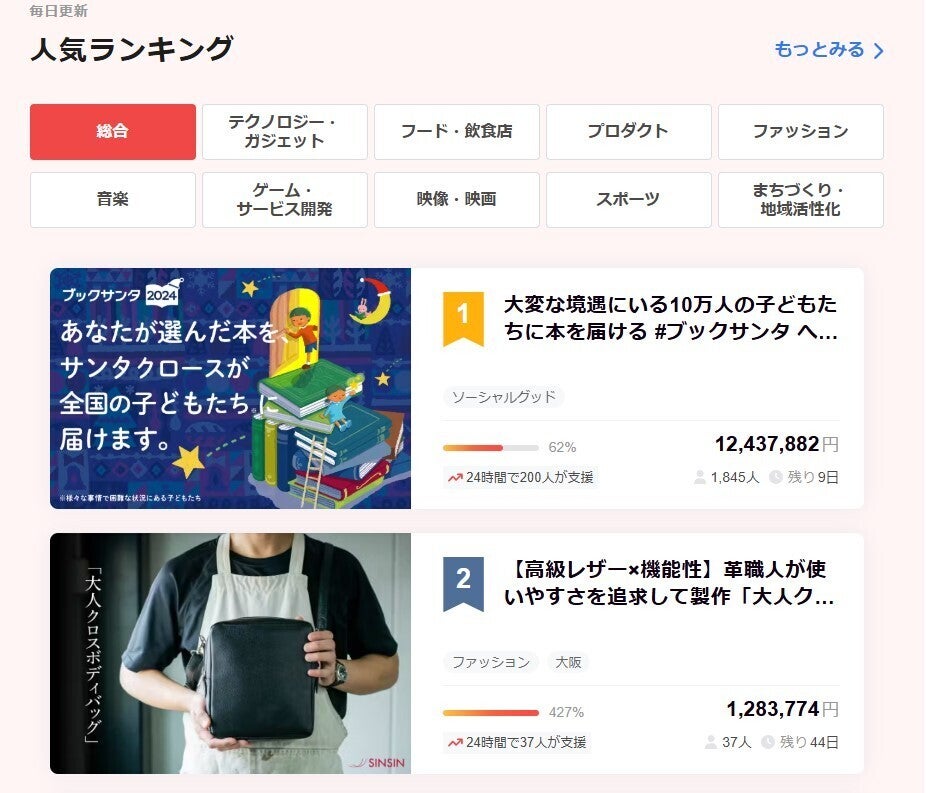The image size is (926, 793).
Task: Click the trending arrow icon beside 24時間で200人が支援
Action: 455,477
